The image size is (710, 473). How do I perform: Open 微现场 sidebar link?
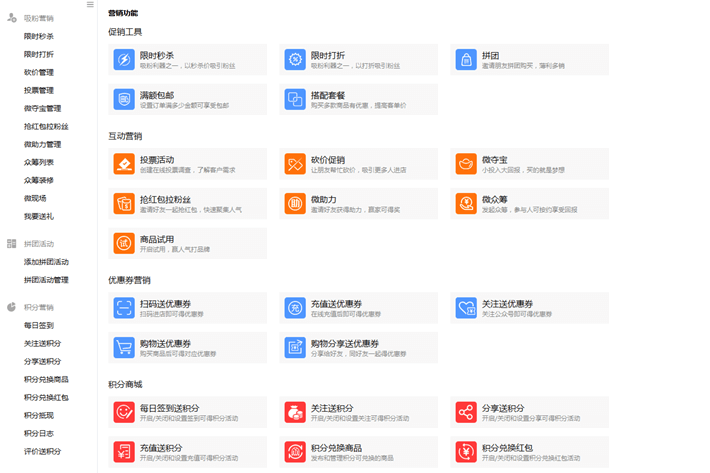(35, 198)
